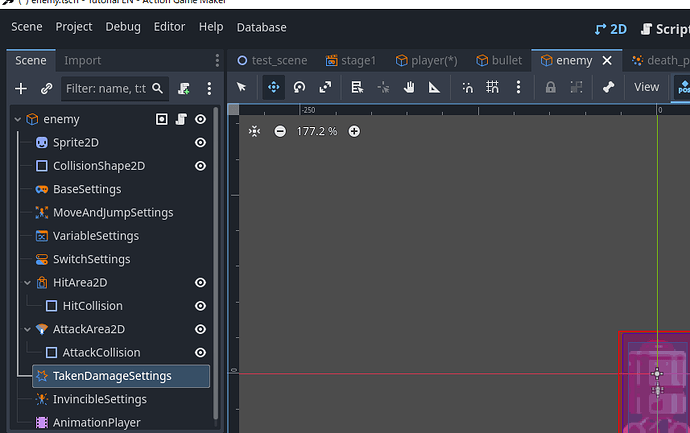Click the add new node plus icon

click(21, 89)
